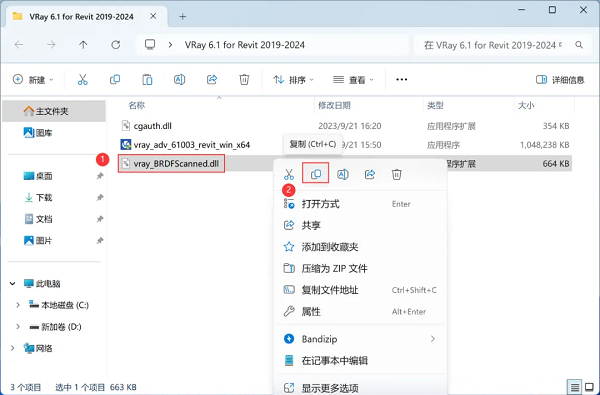
Task: Collapse the 此电脑 tree node
Action: [13, 284]
